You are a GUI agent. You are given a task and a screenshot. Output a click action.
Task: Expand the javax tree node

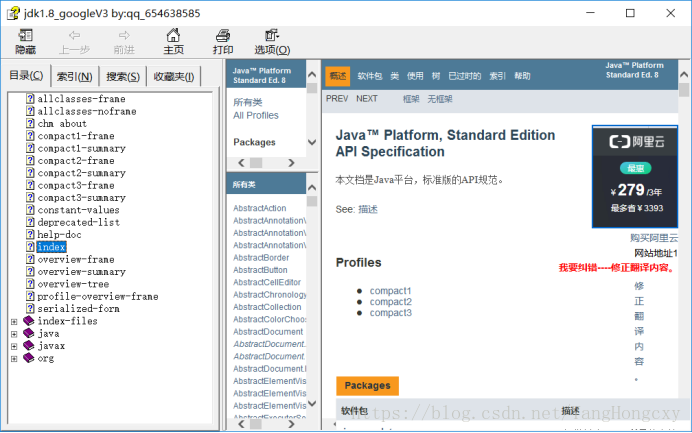[x=14, y=346]
